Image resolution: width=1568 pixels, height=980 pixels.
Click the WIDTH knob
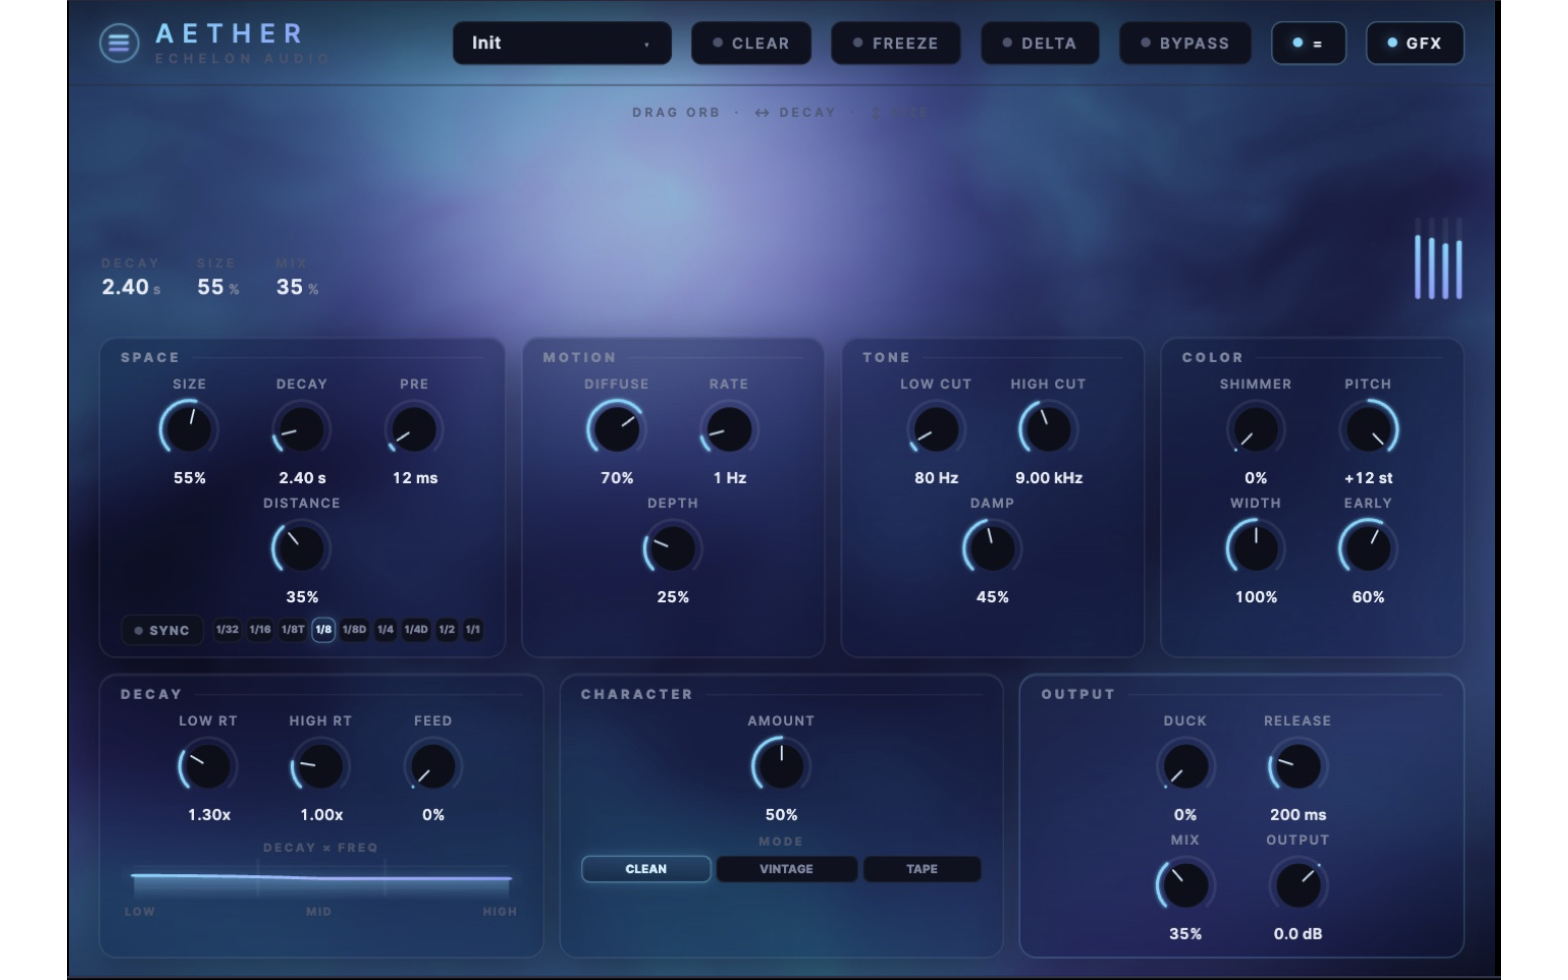tap(1255, 548)
